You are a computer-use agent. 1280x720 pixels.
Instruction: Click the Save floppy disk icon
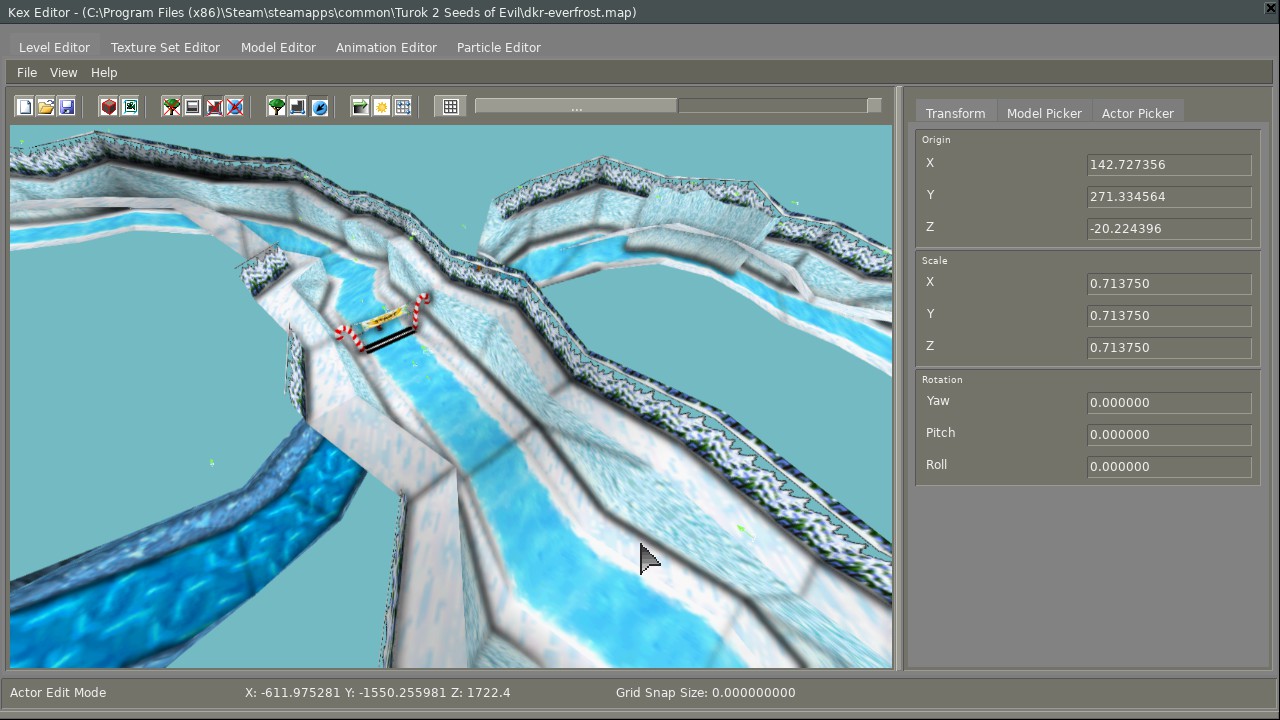[67, 107]
